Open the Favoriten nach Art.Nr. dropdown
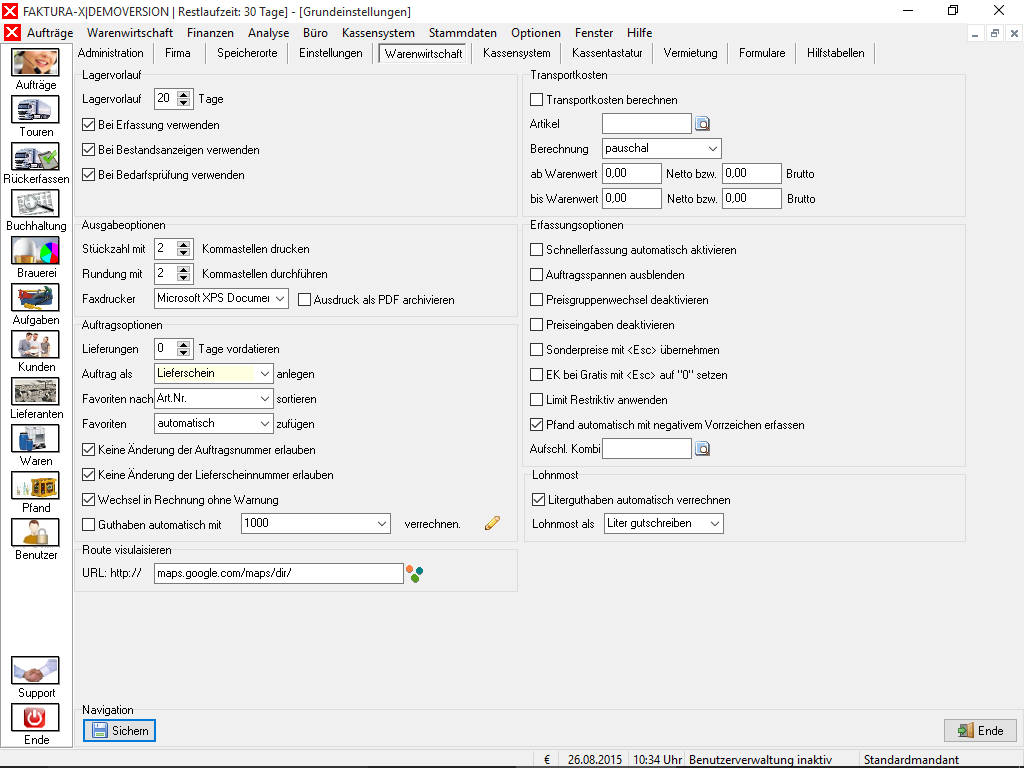This screenshot has height=768, width=1024. click(214, 398)
